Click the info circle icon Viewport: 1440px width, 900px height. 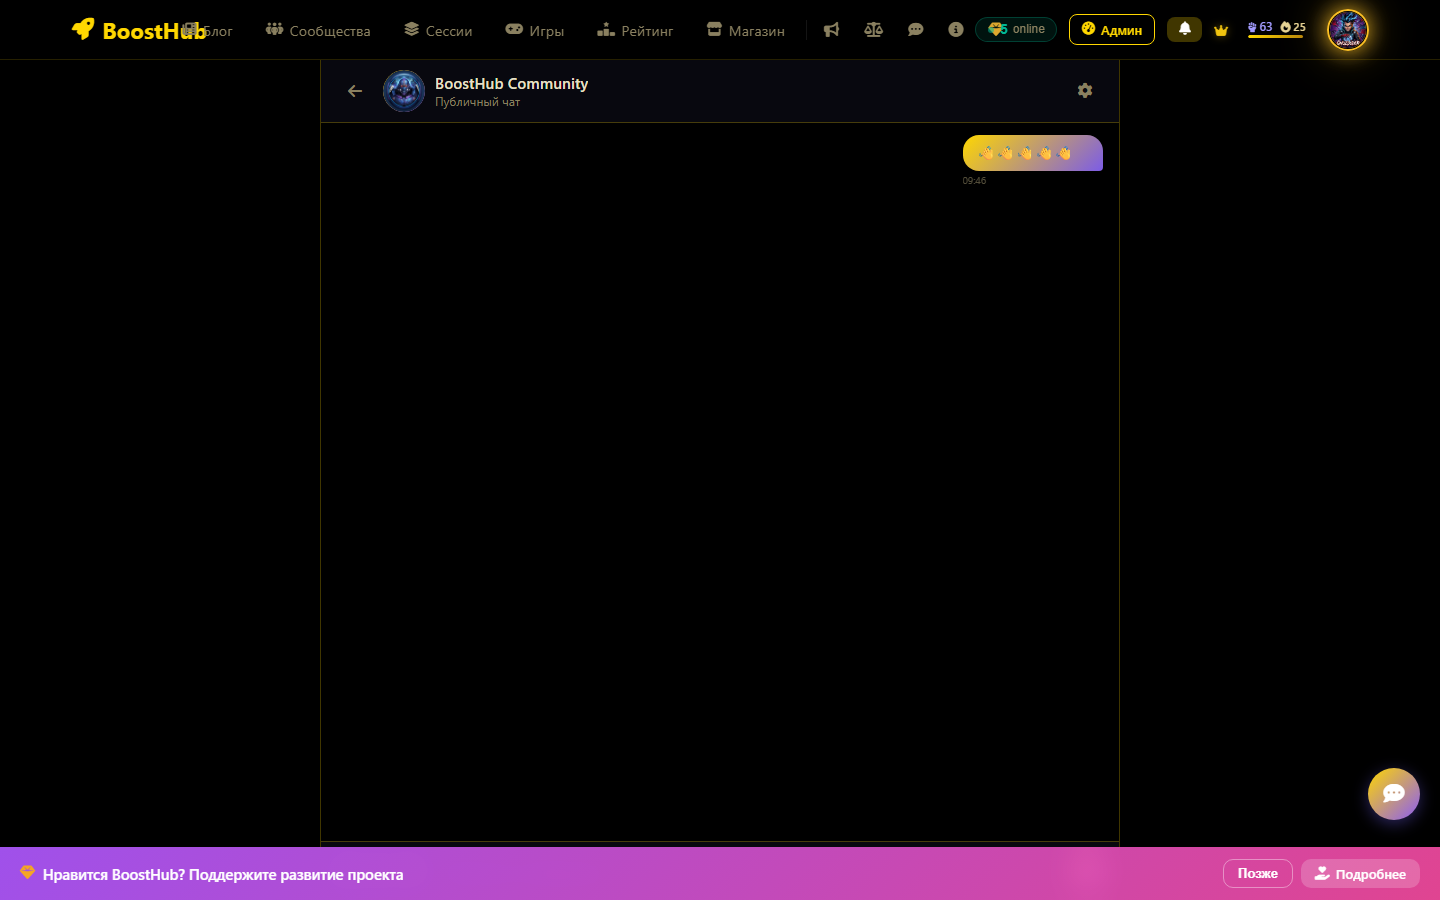(x=956, y=30)
